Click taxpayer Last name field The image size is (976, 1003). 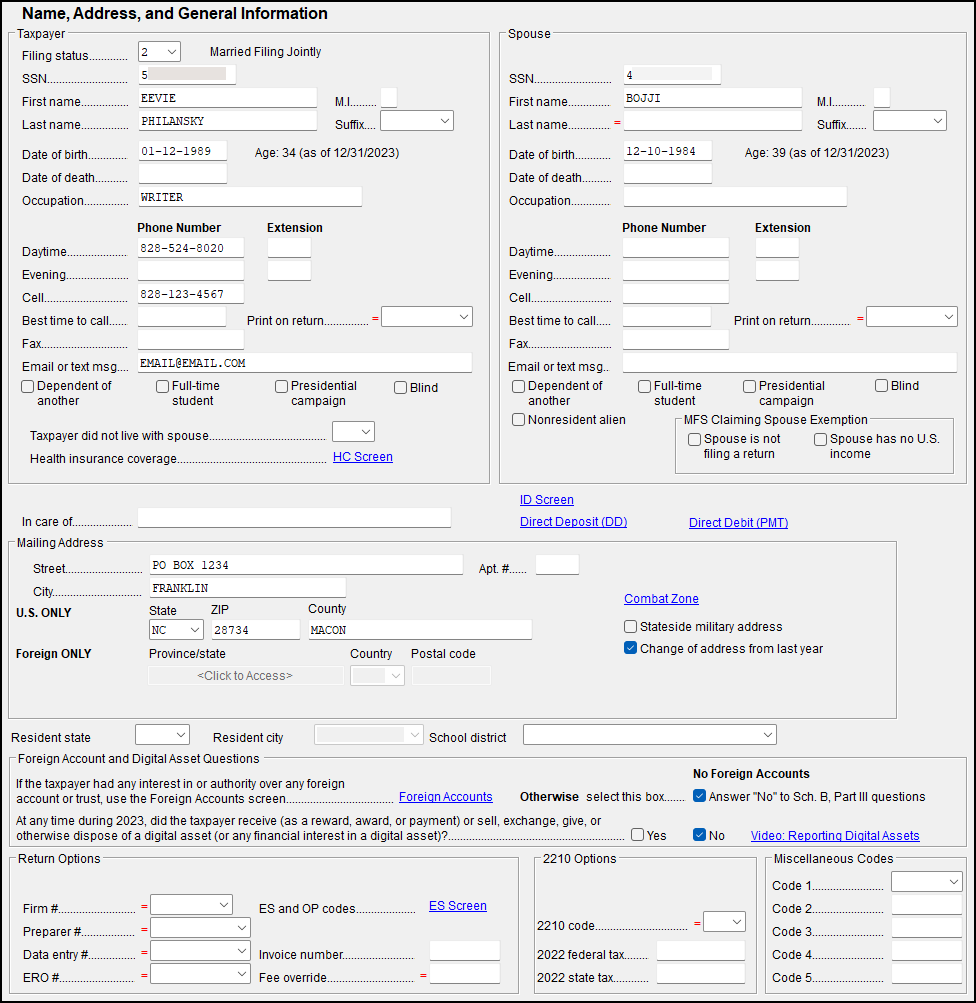pos(228,121)
